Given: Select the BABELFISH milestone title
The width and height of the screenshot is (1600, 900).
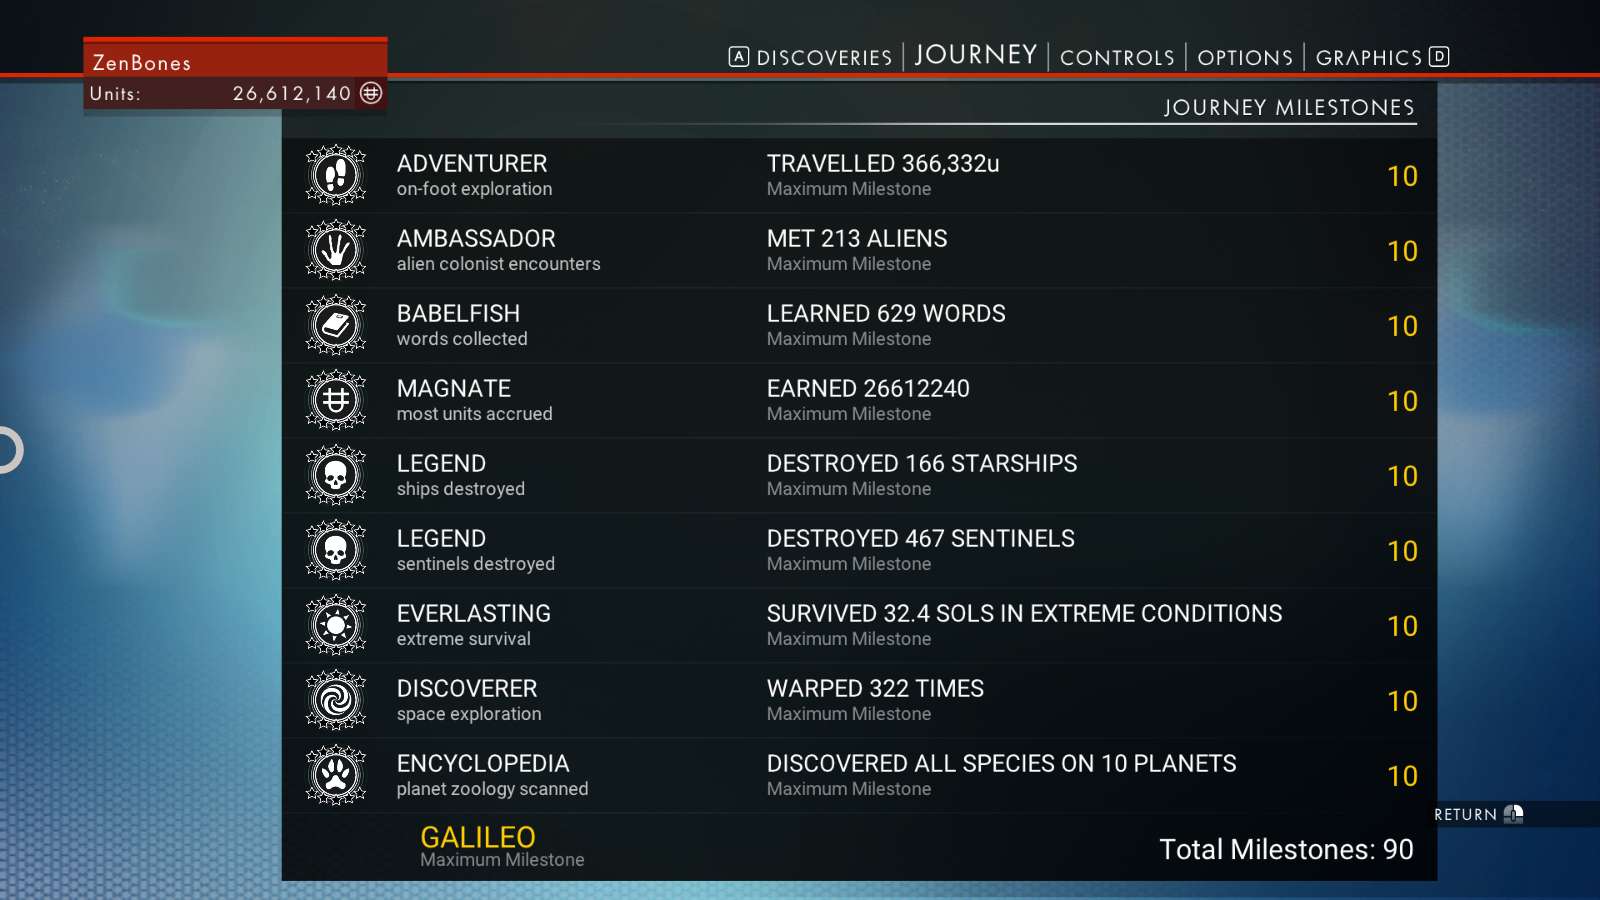Looking at the screenshot, I should 458,313.
